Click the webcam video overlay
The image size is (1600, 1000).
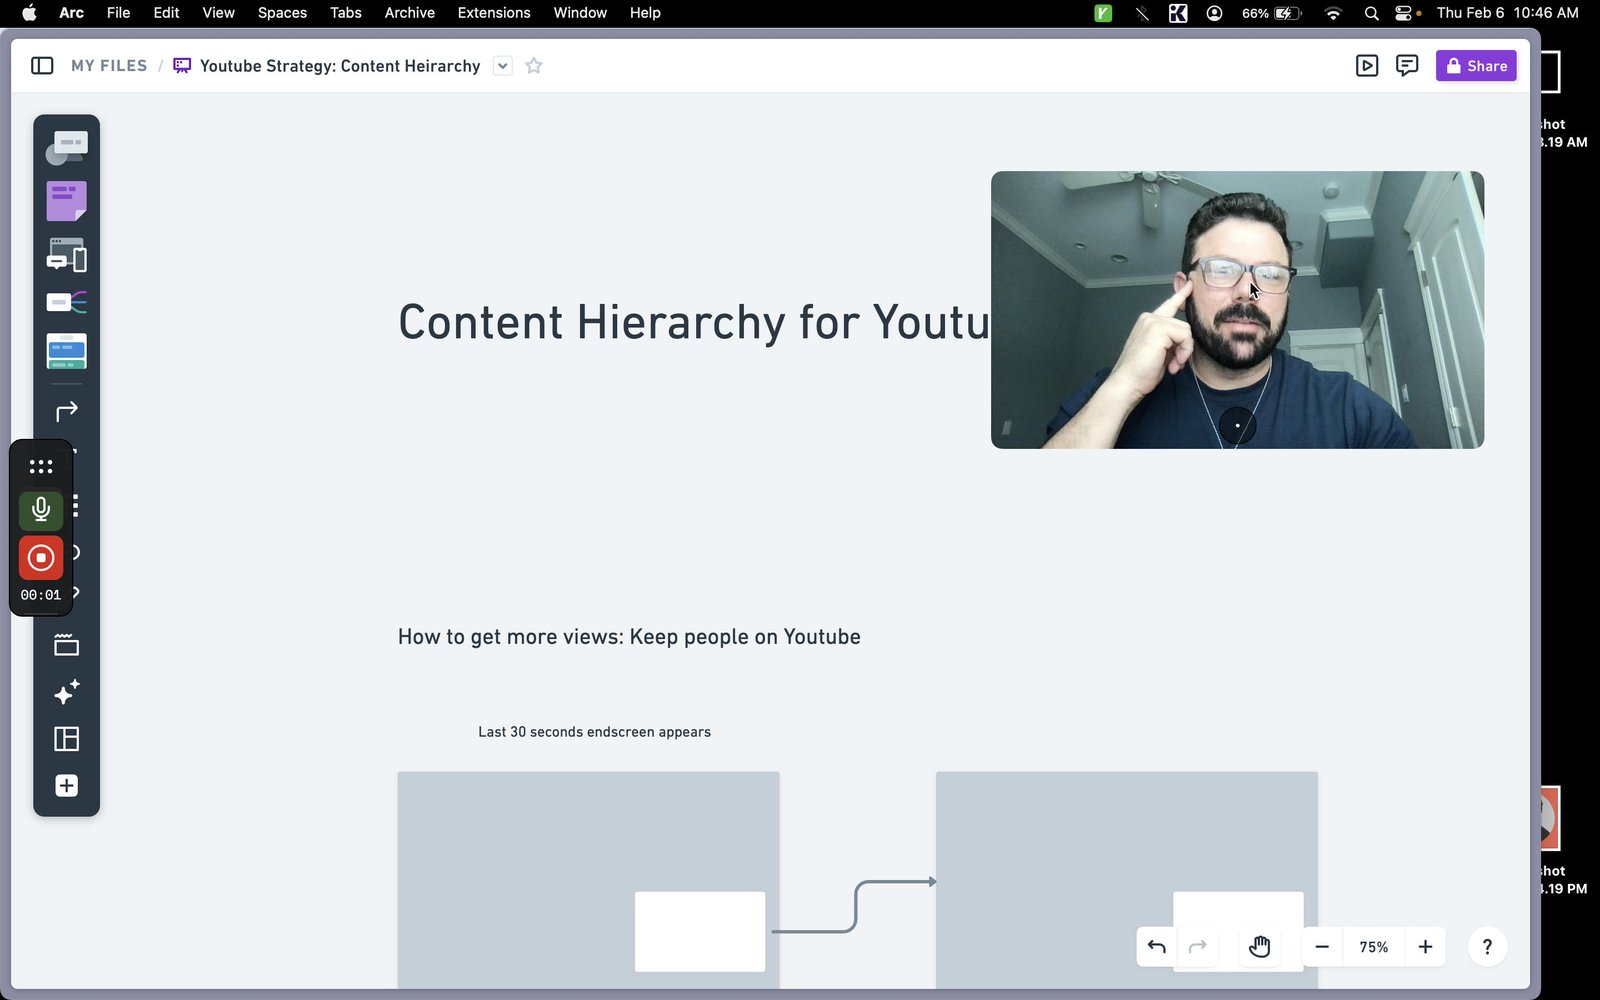1237,310
